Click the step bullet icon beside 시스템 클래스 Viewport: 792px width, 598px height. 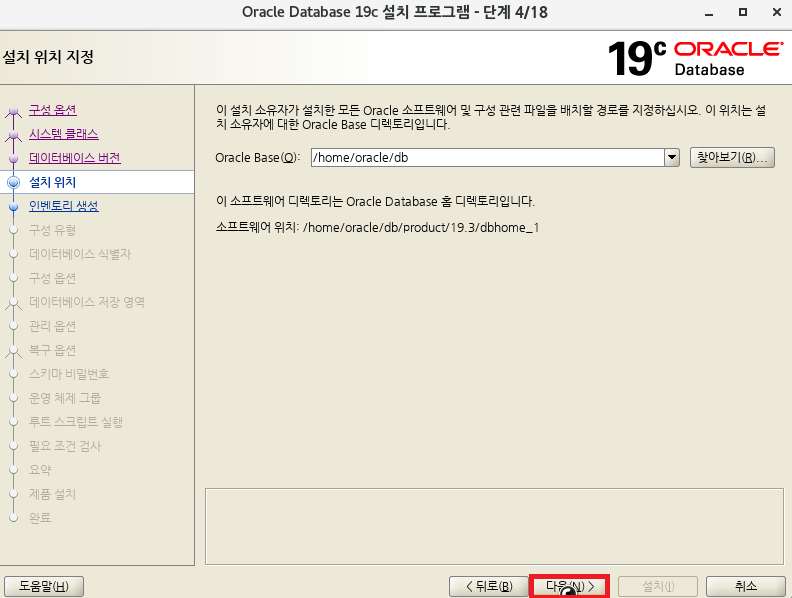point(14,135)
